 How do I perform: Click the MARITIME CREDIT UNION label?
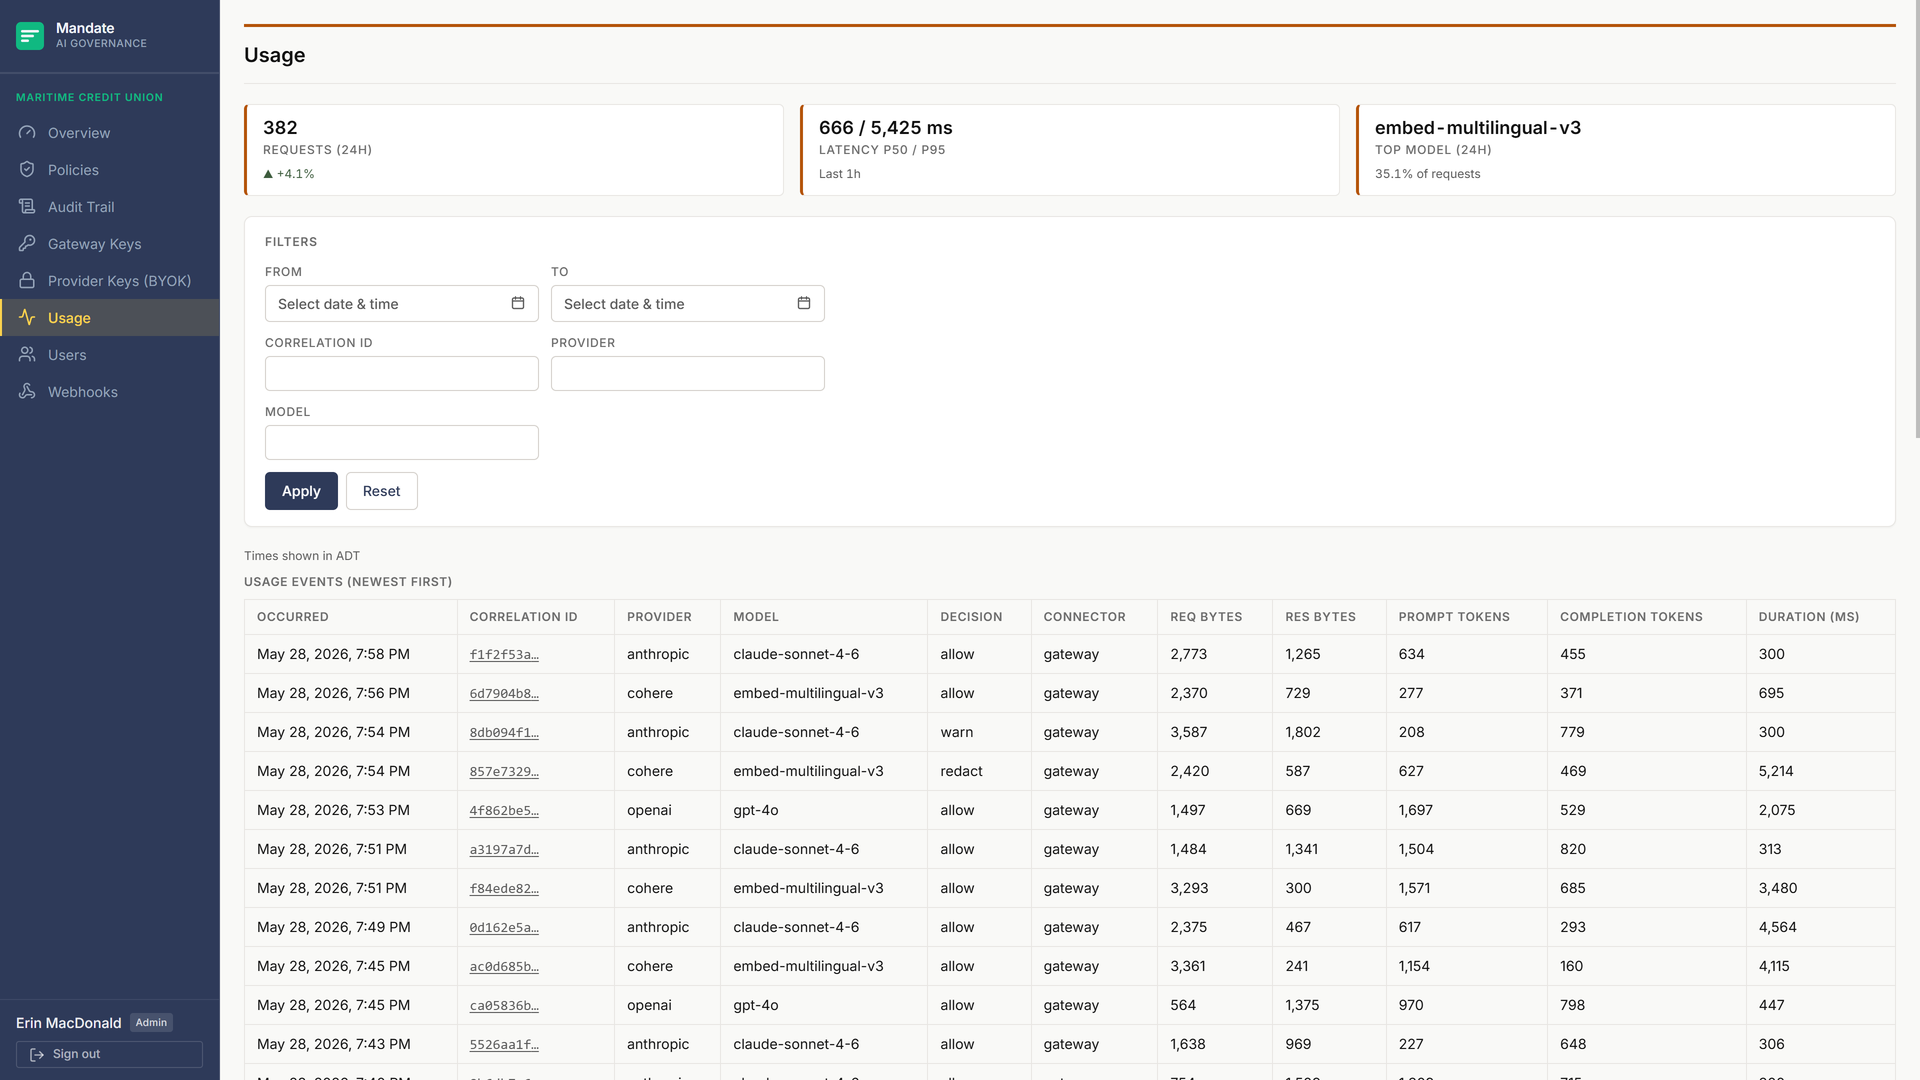89,97
